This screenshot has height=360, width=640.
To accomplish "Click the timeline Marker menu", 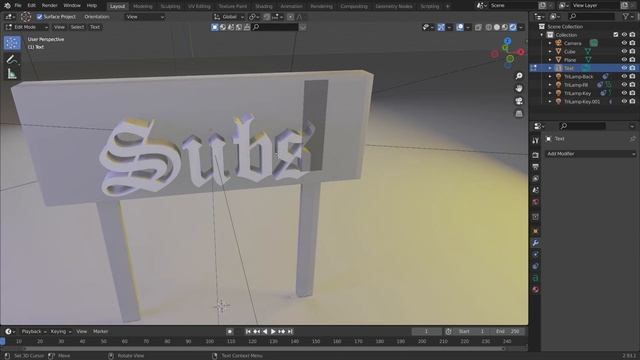I will pos(100,331).
